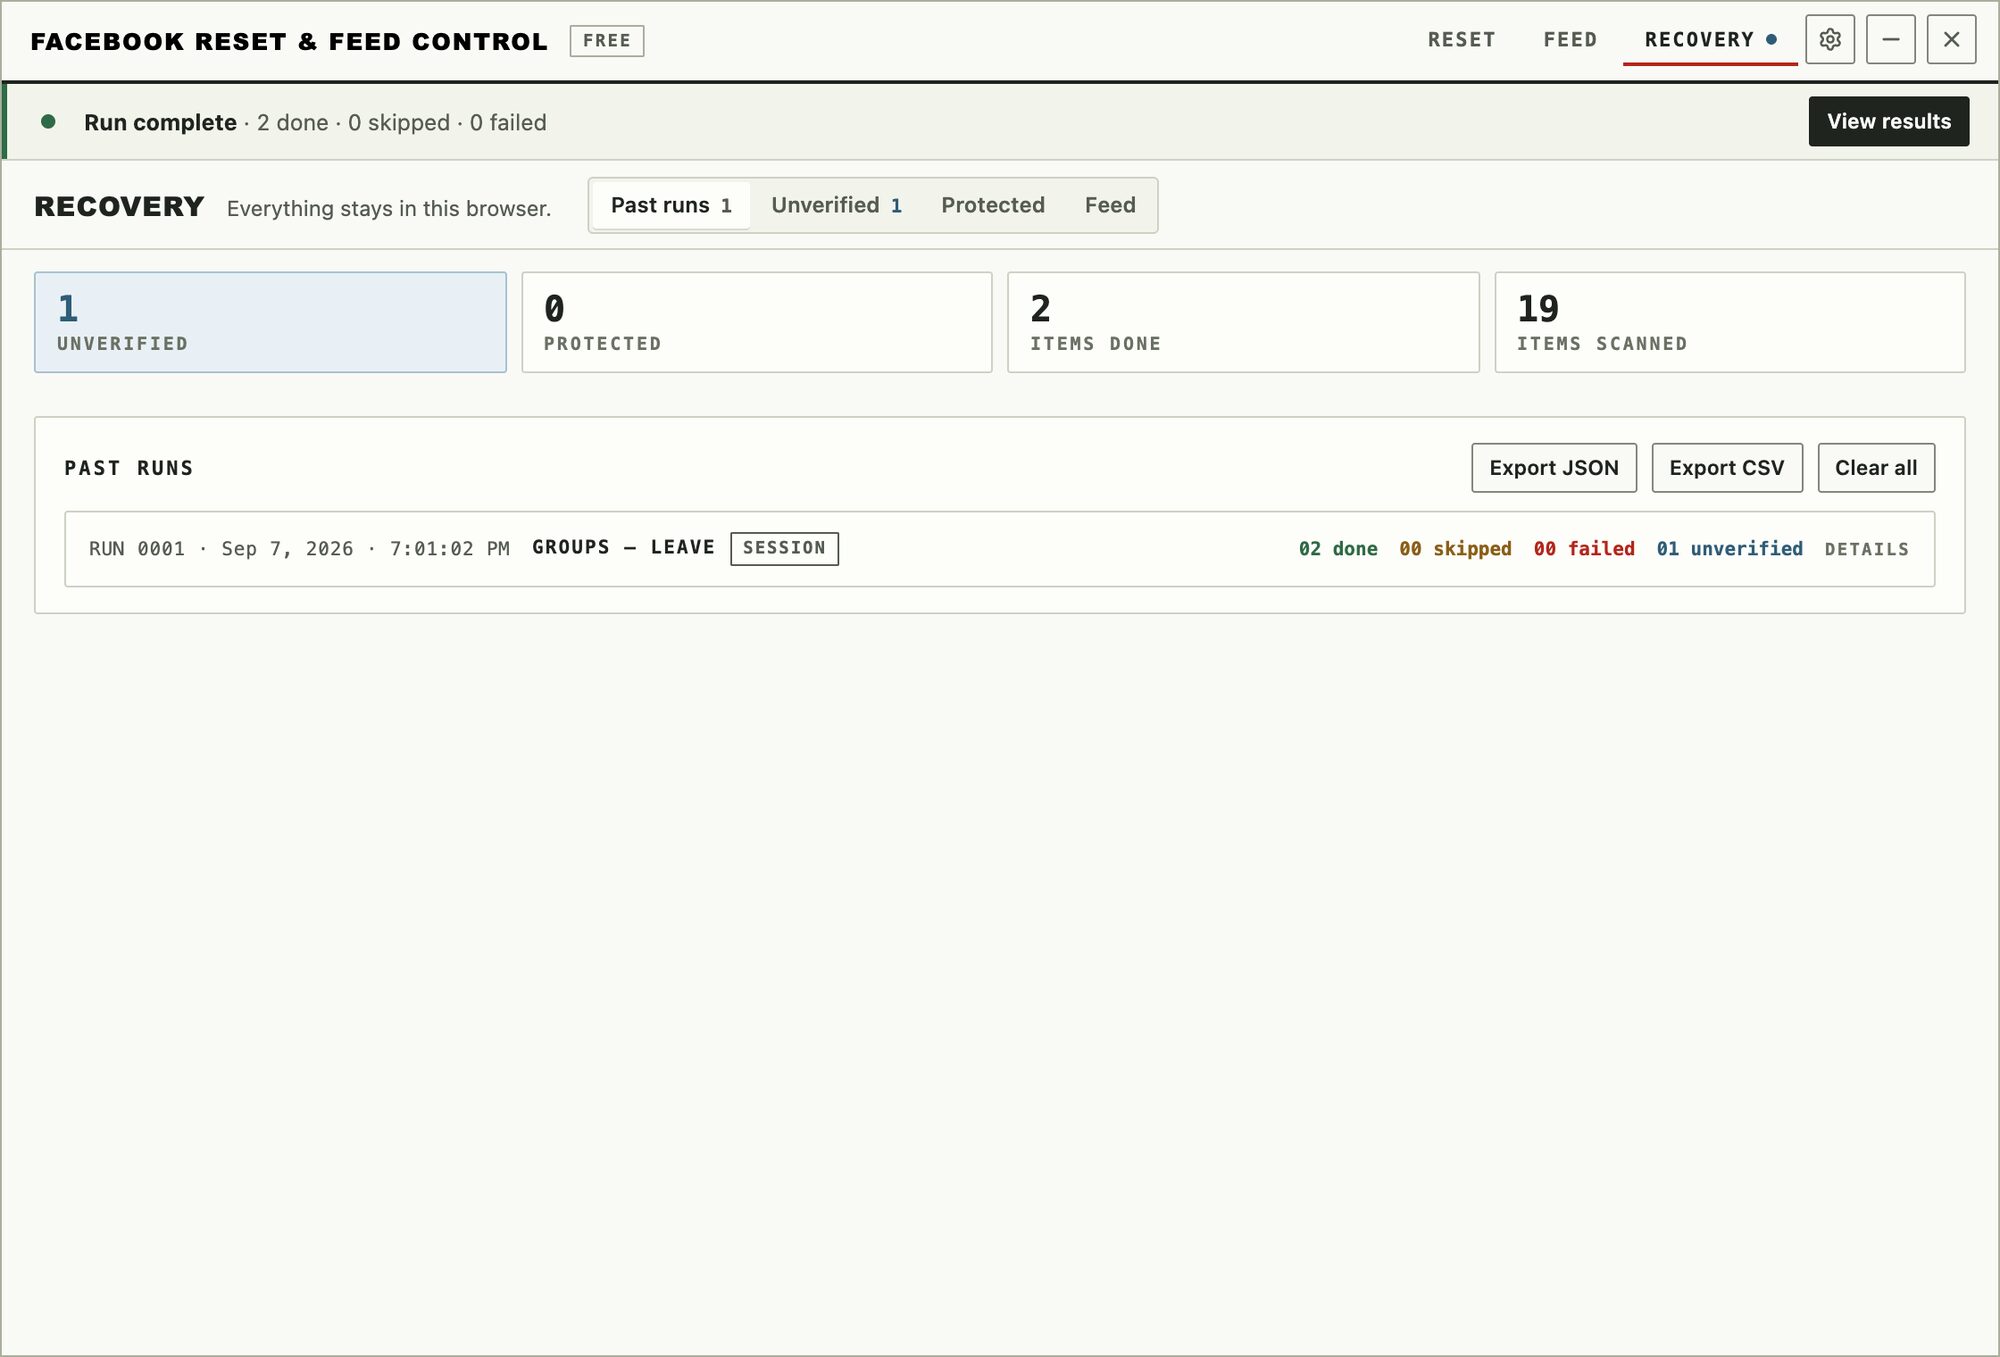Image resolution: width=2000 pixels, height=1357 pixels.
Task: Click the 'Run complete' status text
Action: pyautogui.click(x=160, y=122)
